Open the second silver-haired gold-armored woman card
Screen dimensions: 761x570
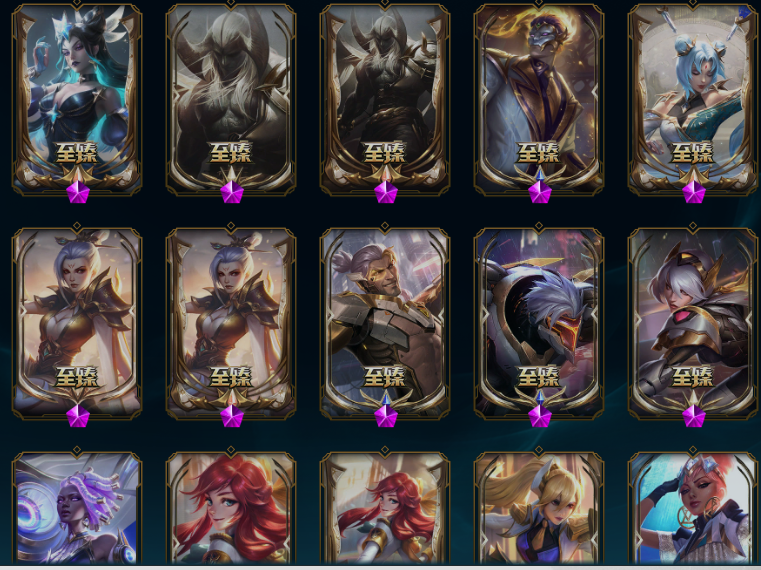tap(231, 321)
